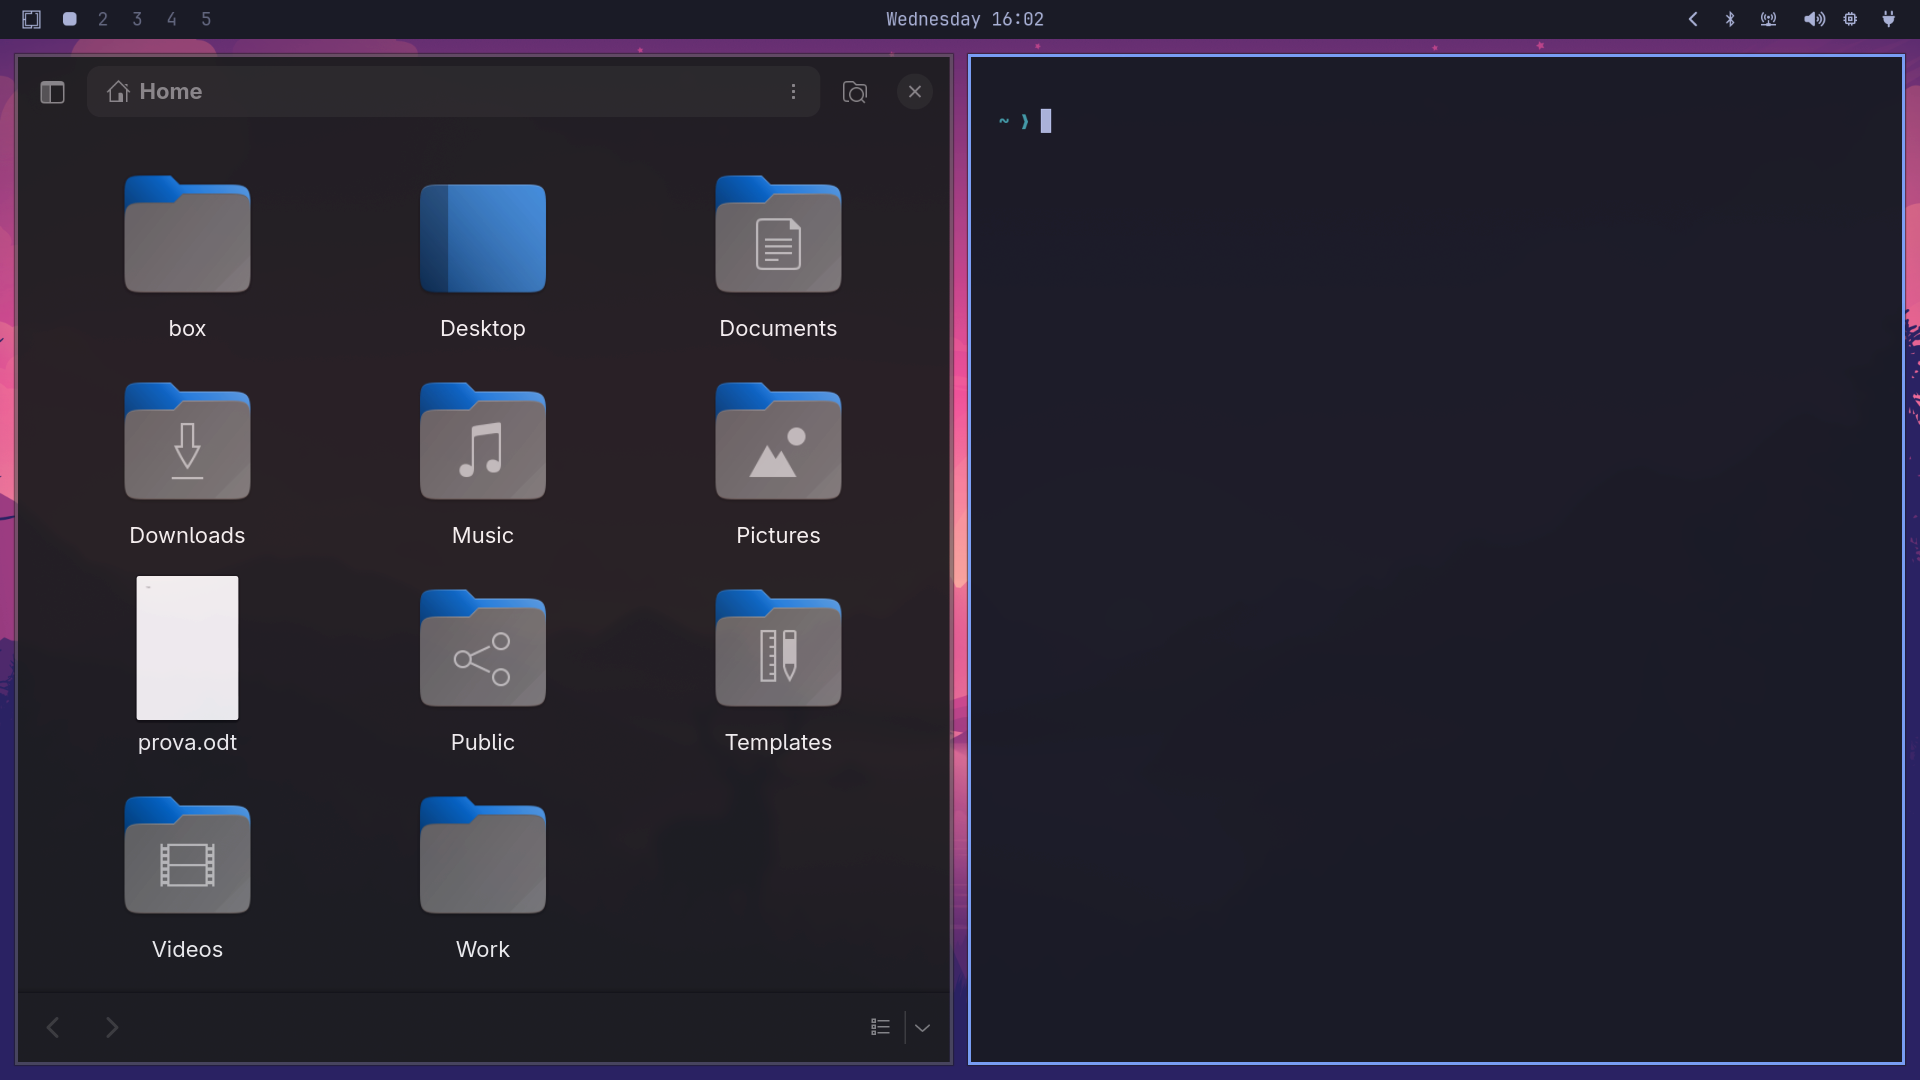Open the three-dot menu in path bar
Image resolution: width=1920 pixels, height=1080 pixels.
point(793,92)
